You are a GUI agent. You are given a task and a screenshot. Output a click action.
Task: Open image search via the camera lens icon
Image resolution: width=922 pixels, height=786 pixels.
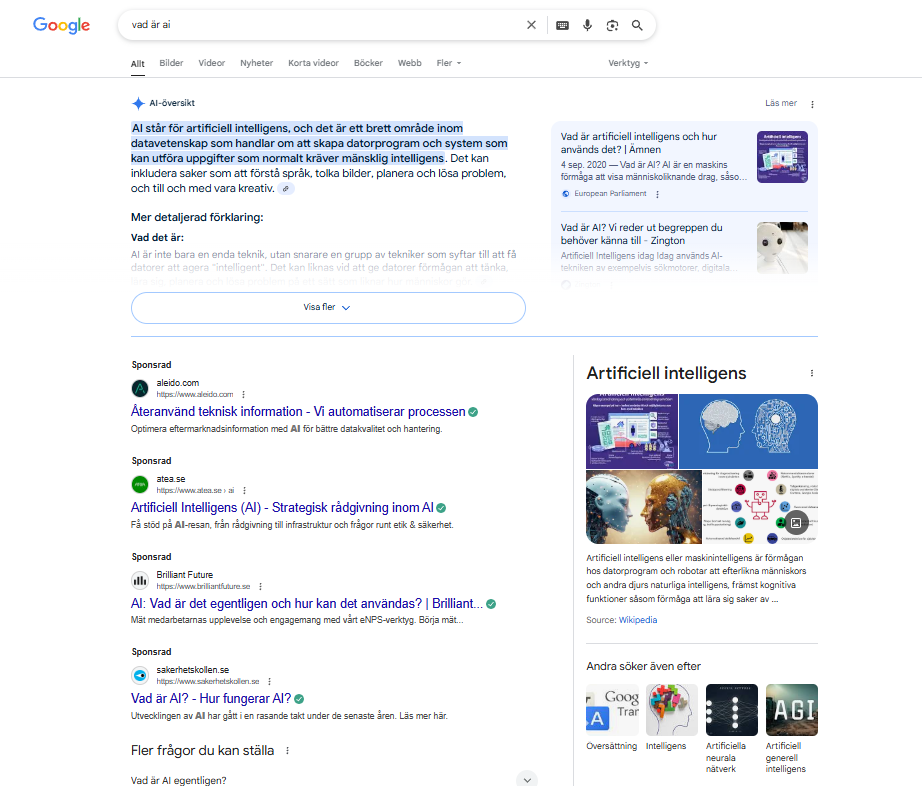pyautogui.click(x=612, y=25)
